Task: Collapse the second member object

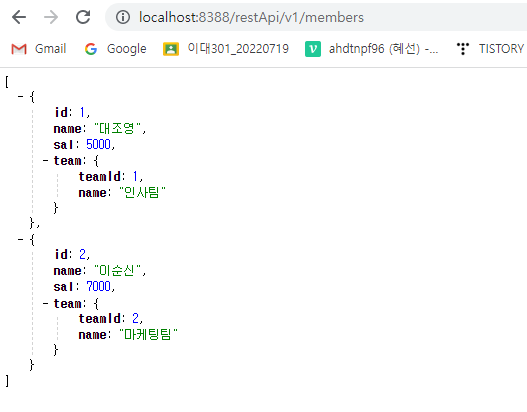Action: pos(21,240)
